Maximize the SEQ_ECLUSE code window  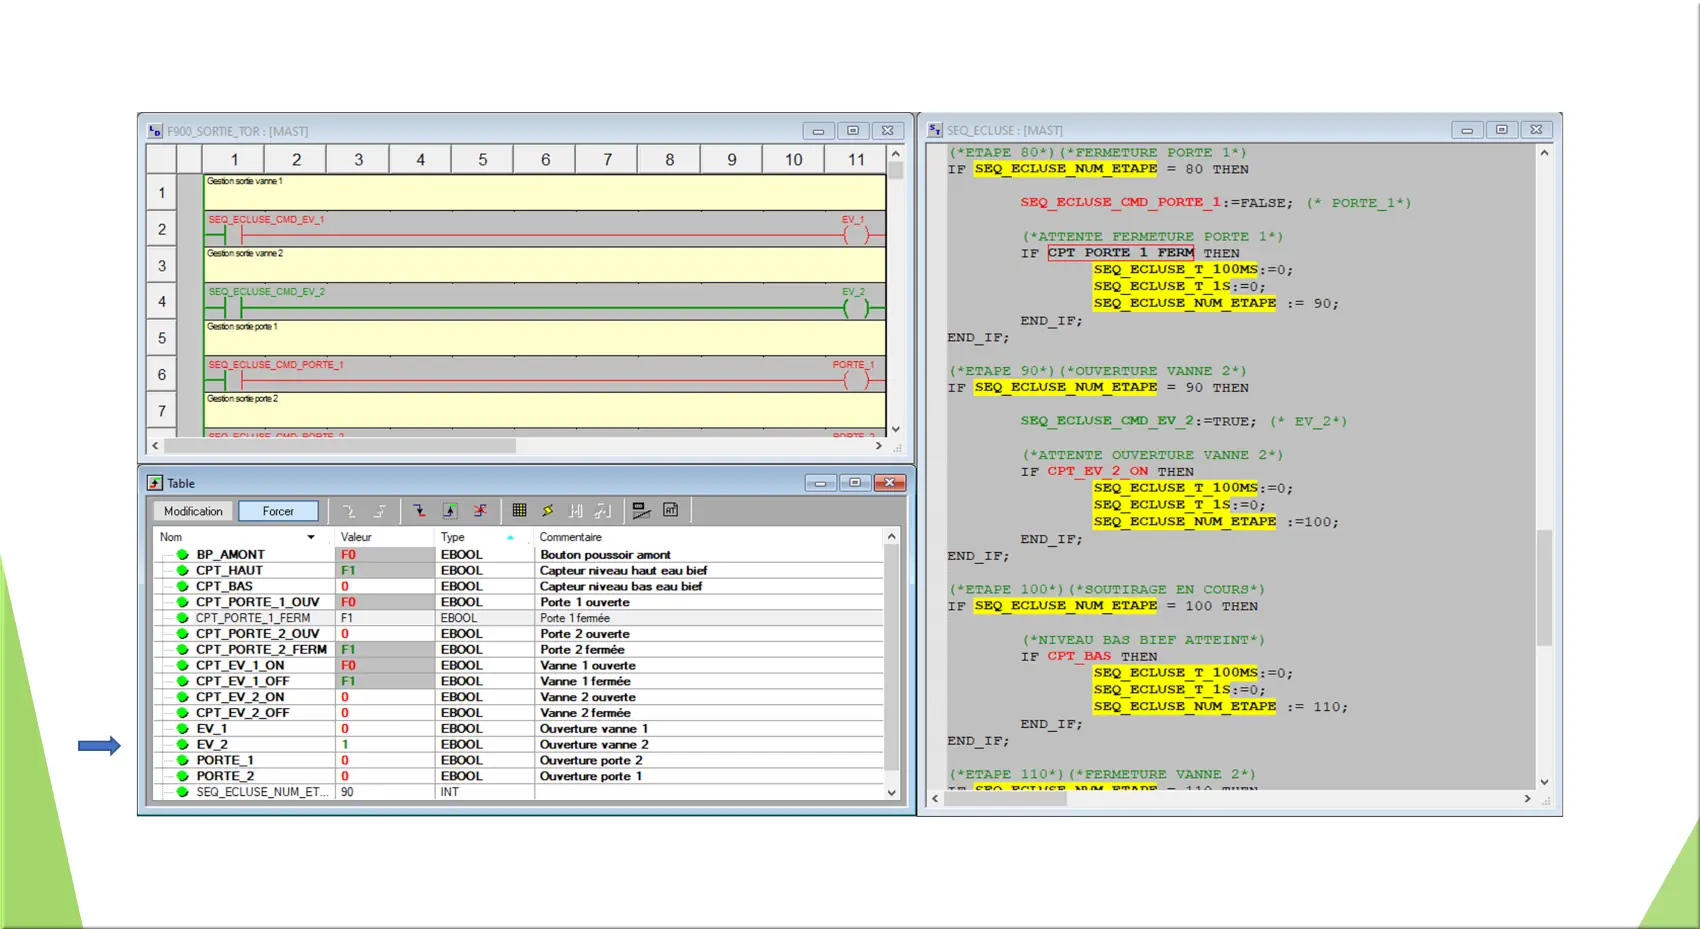click(1502, 130)
